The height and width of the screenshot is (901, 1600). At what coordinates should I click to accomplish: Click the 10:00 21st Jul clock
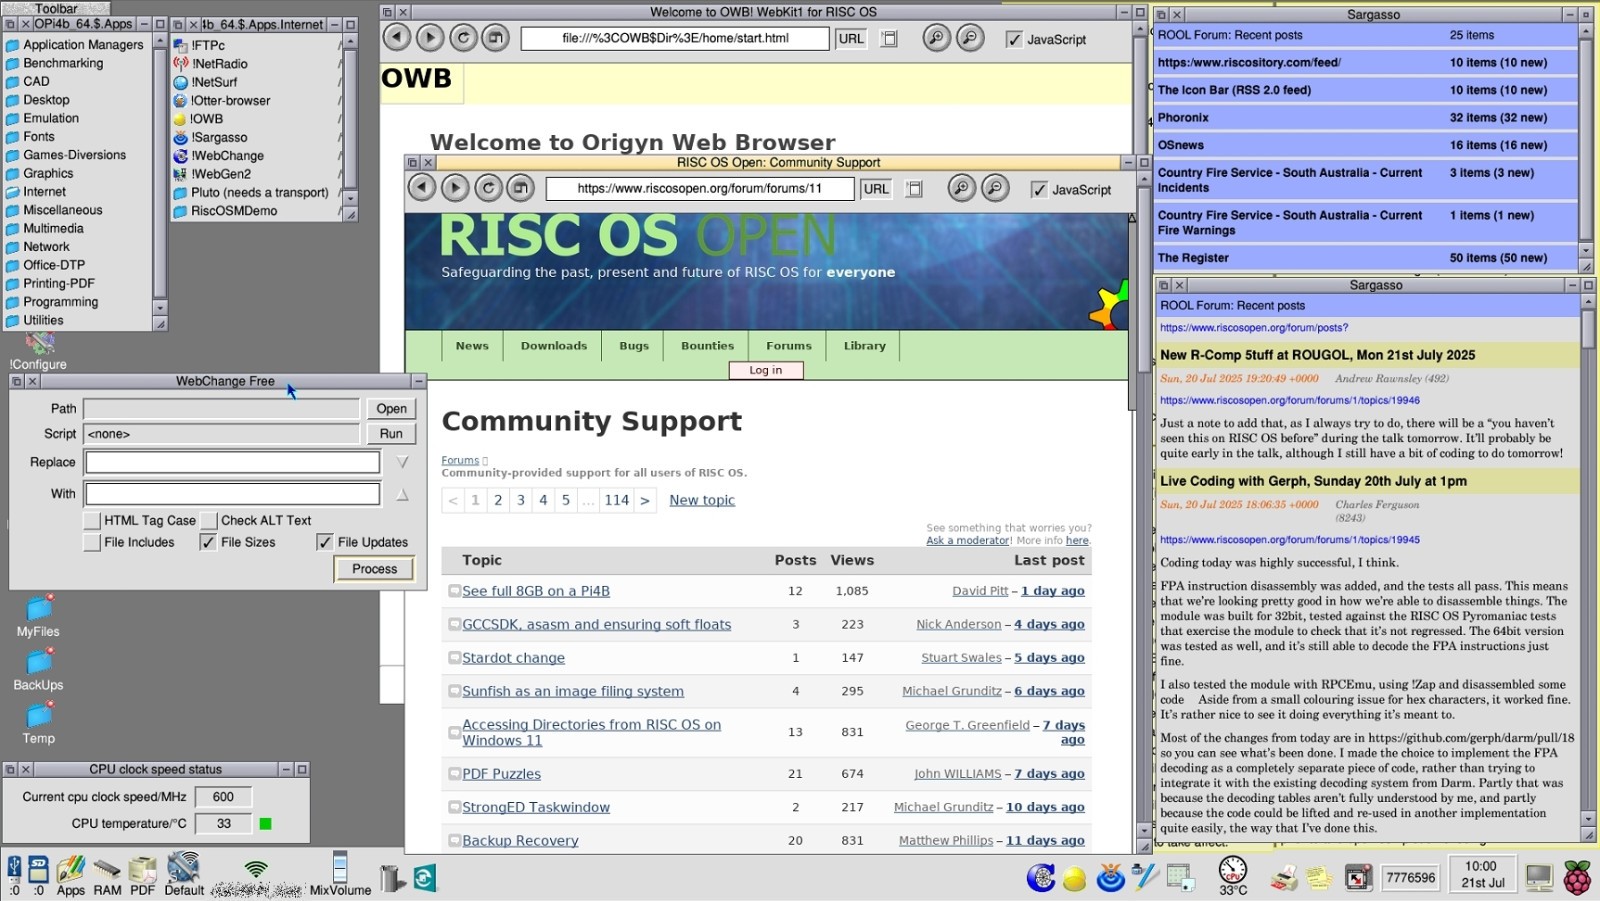(1481, 875)
